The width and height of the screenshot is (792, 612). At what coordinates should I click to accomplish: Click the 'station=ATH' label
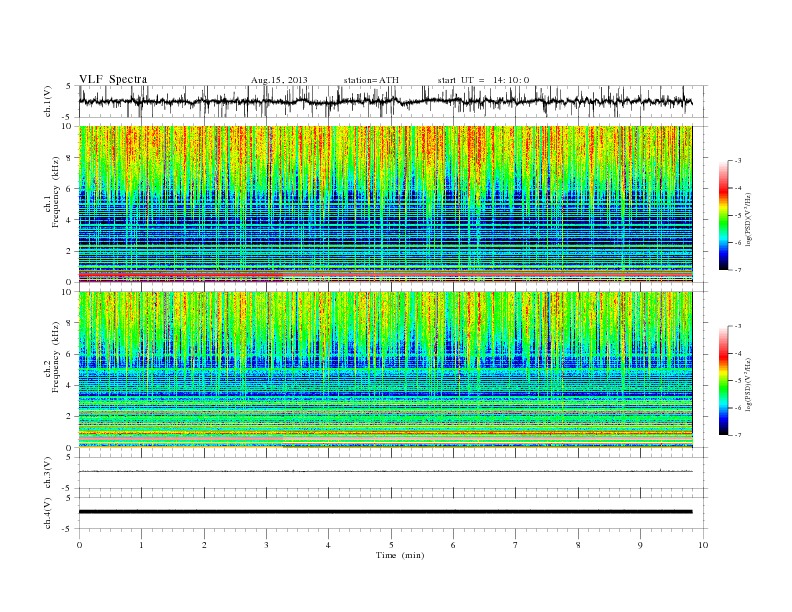pyautogui.click(x=371, y=80)
